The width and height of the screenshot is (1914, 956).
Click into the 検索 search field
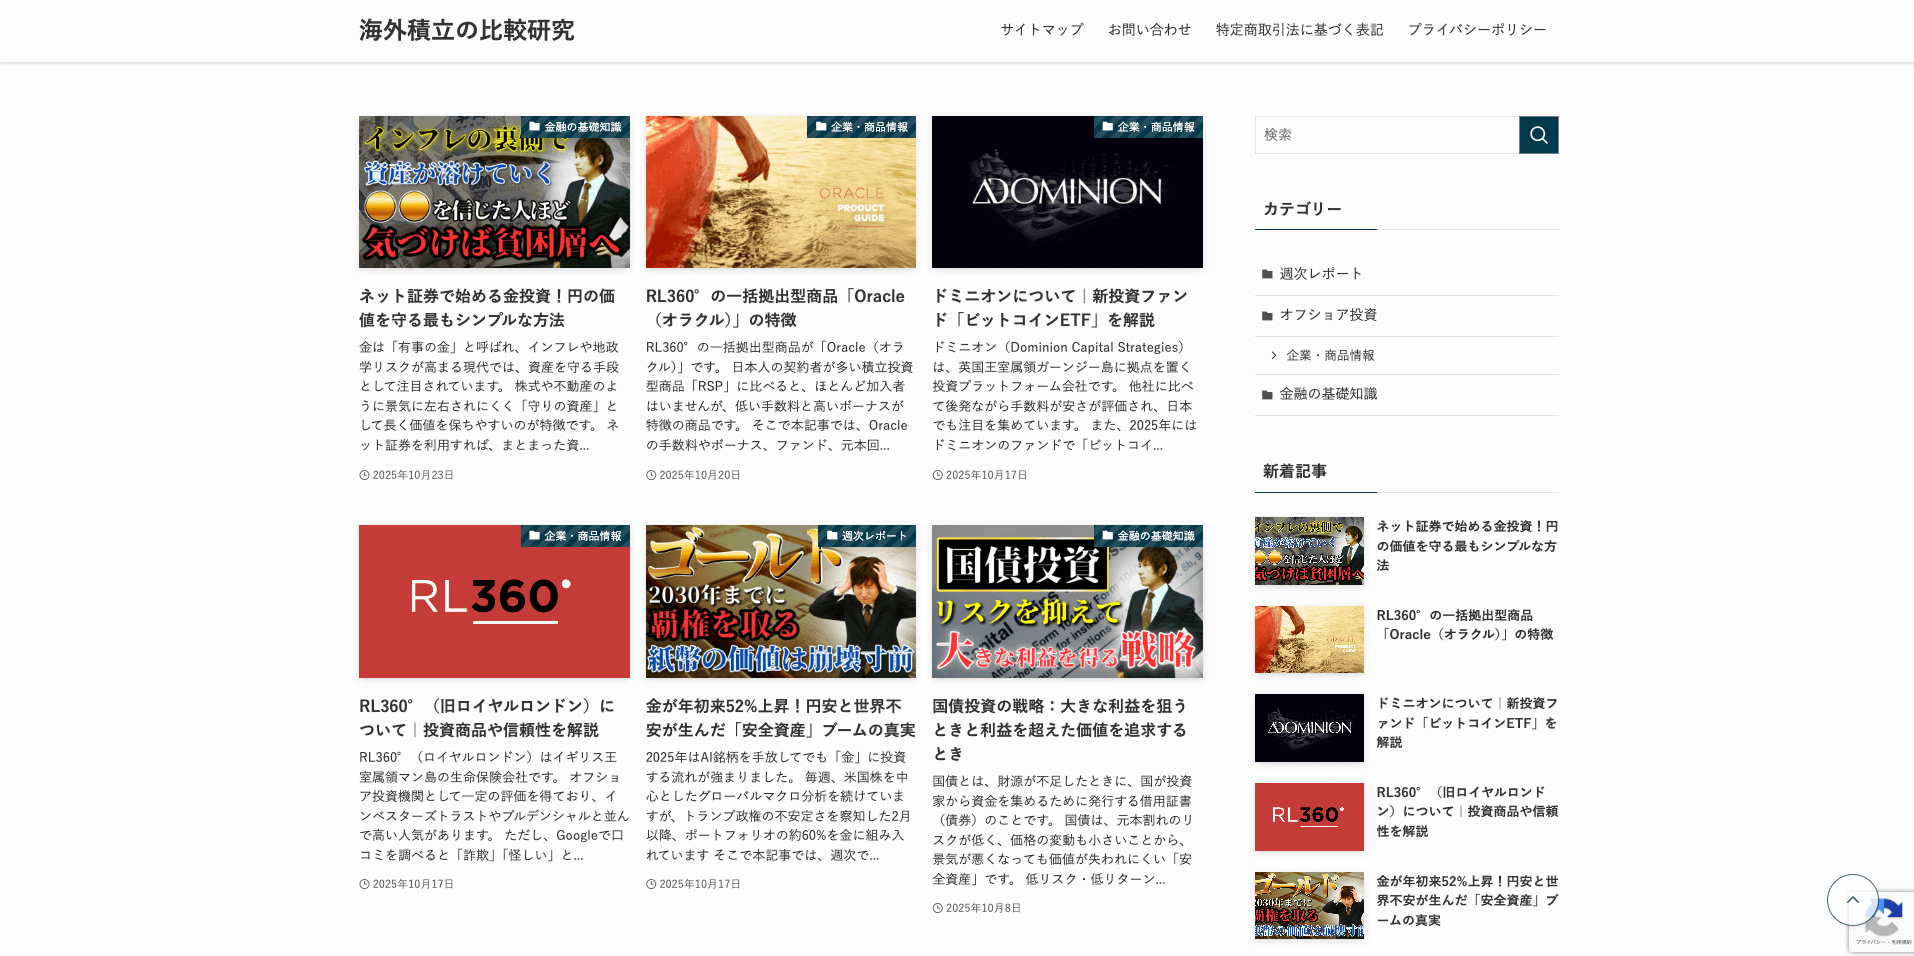pos(1386,135)
